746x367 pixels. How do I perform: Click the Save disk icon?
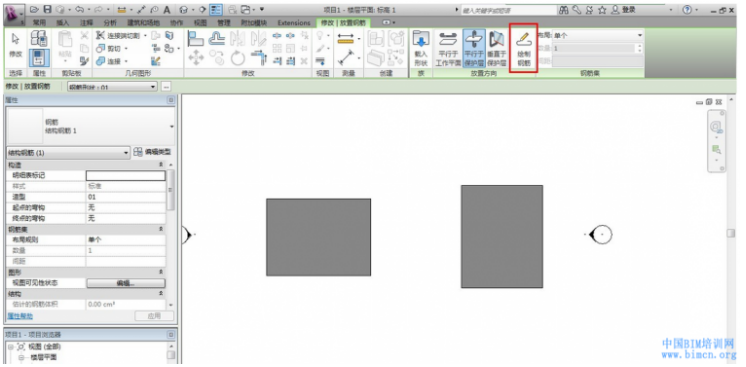click(48, 9)
